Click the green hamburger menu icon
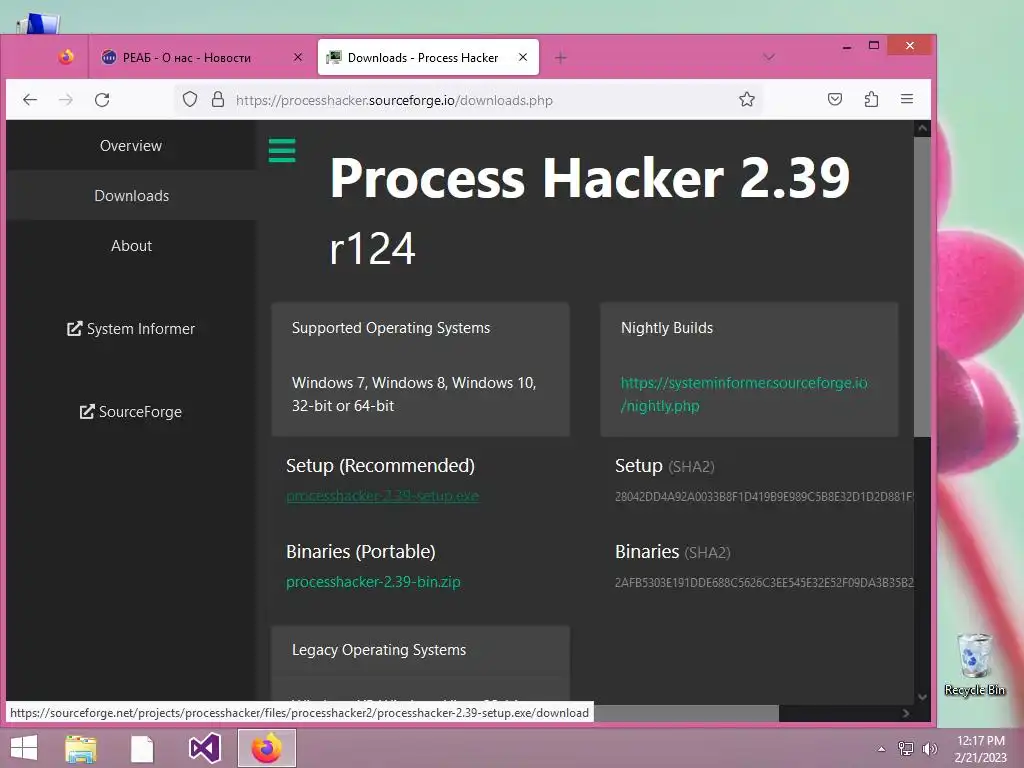 [282, 150]
